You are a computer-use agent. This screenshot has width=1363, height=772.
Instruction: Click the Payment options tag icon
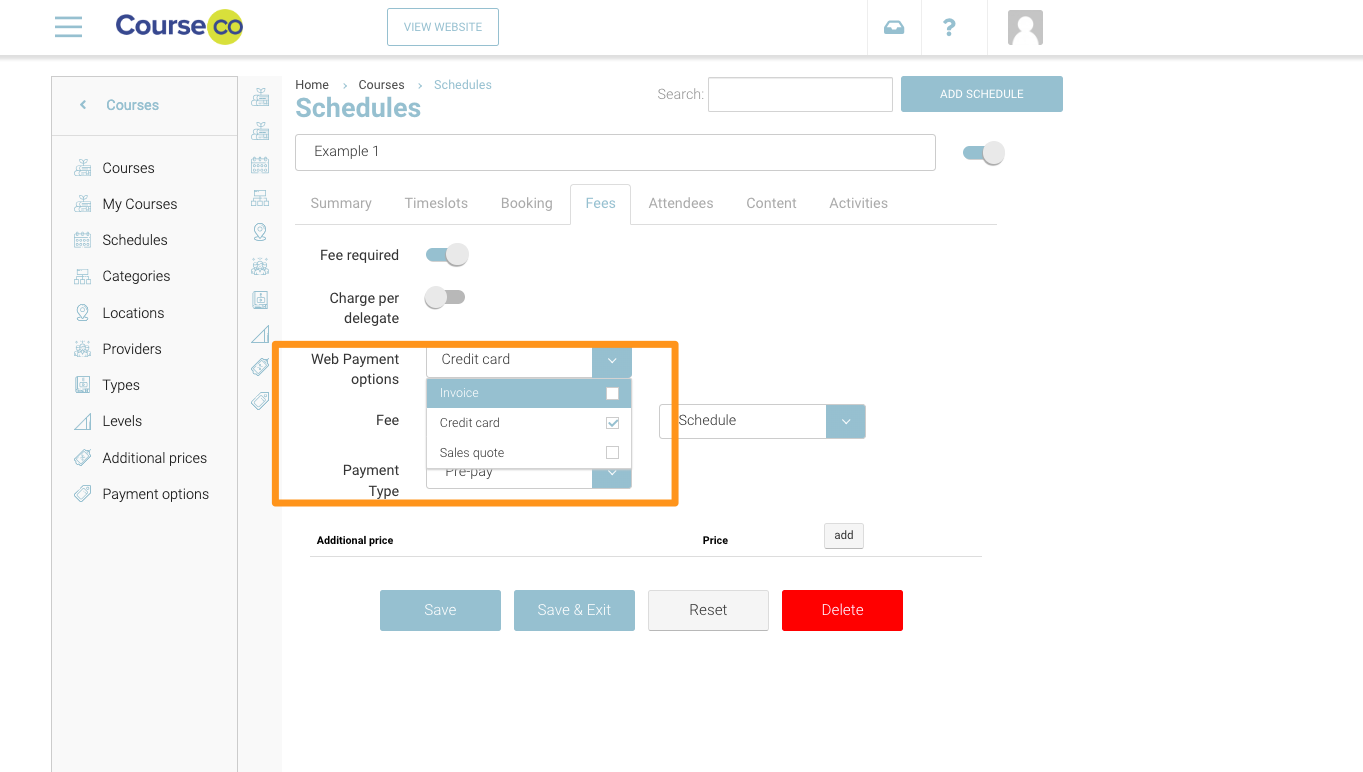pos(83,494)
